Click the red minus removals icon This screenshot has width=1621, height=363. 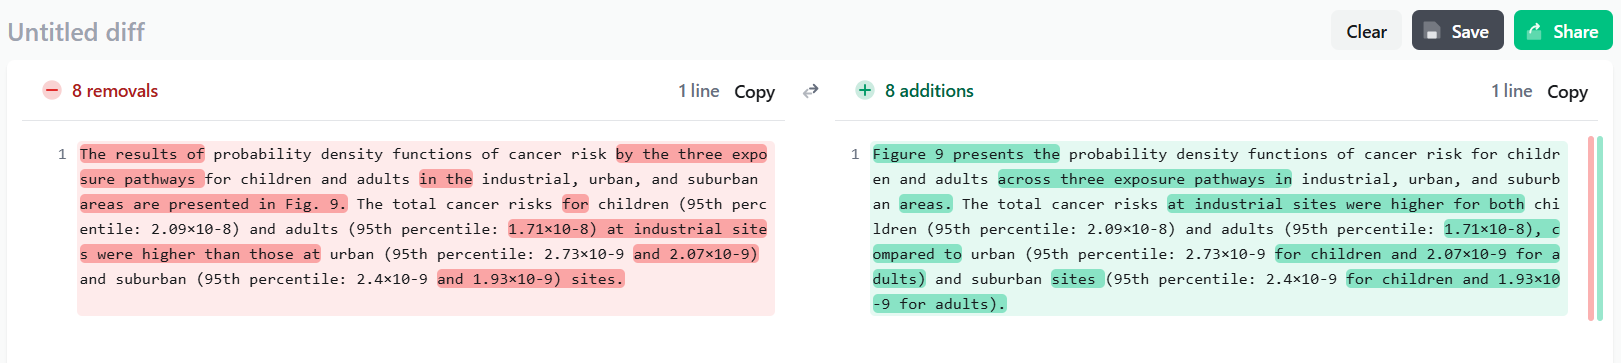click(x=52, y=90)
